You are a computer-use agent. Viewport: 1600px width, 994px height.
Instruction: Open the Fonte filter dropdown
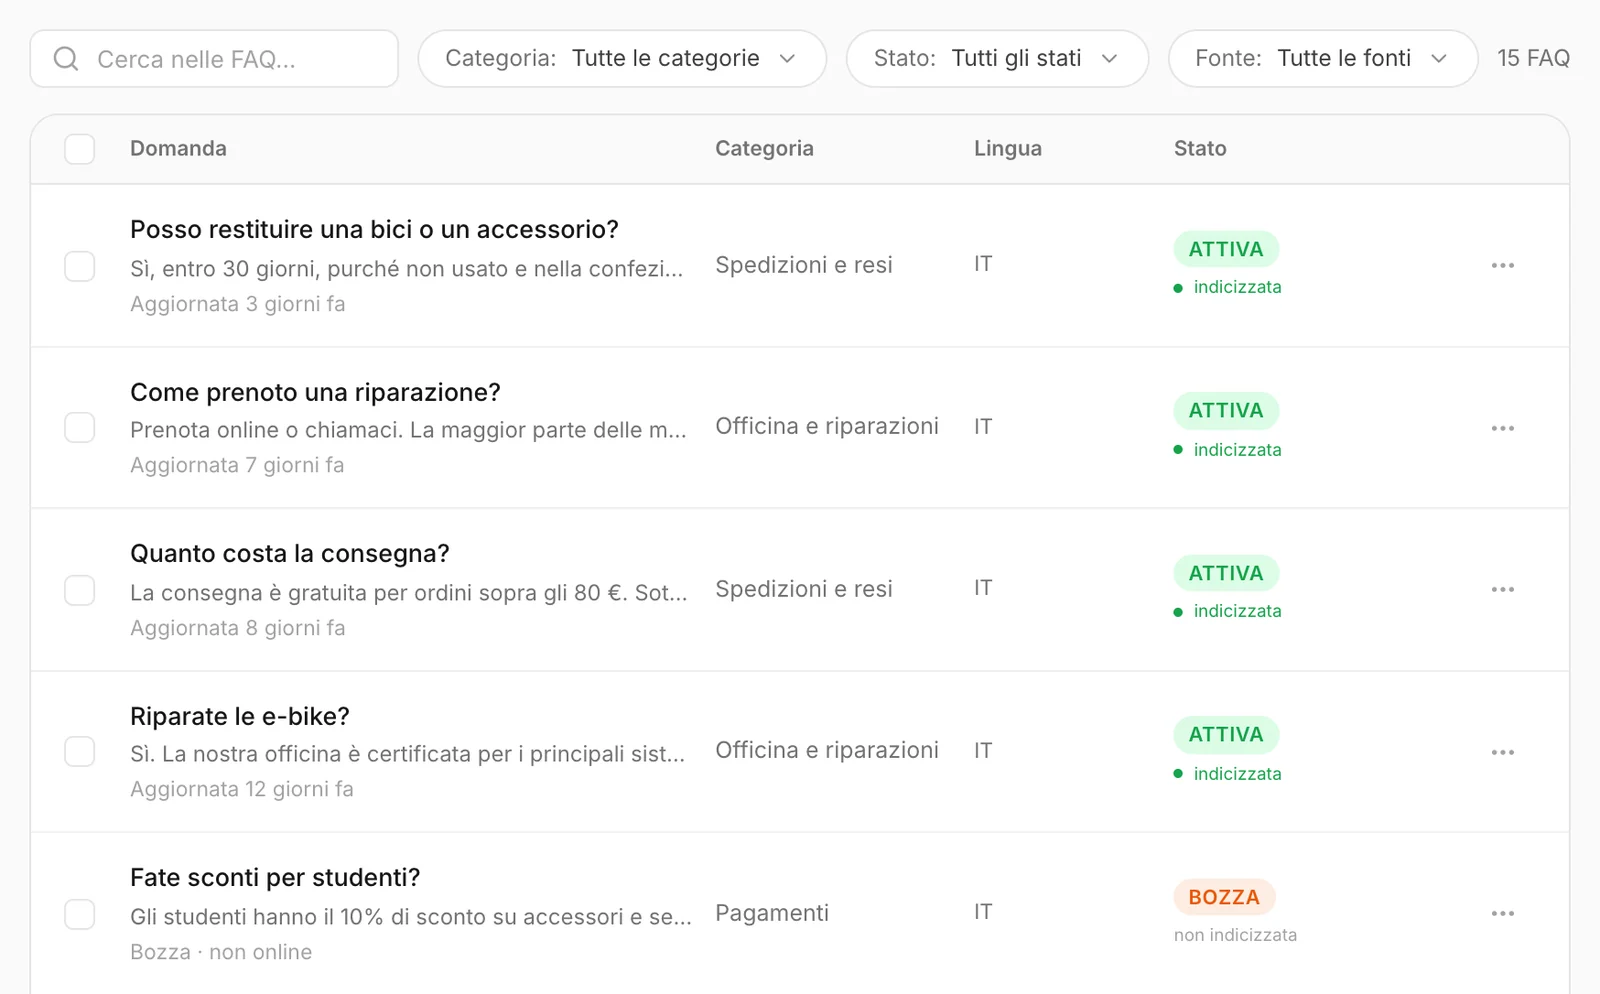pyautogui.click(x=1323, y=59)
